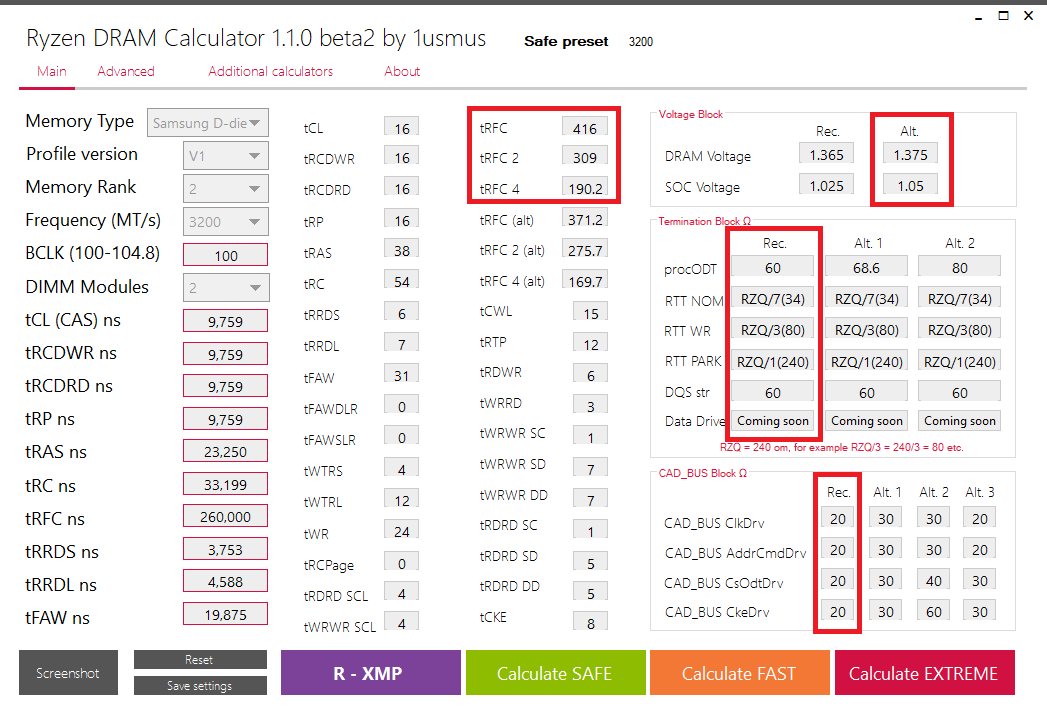Maximize the DRAM Calculator window
The height and width of the screenshot is (718, 1047).
click(x=1003, y=15)
